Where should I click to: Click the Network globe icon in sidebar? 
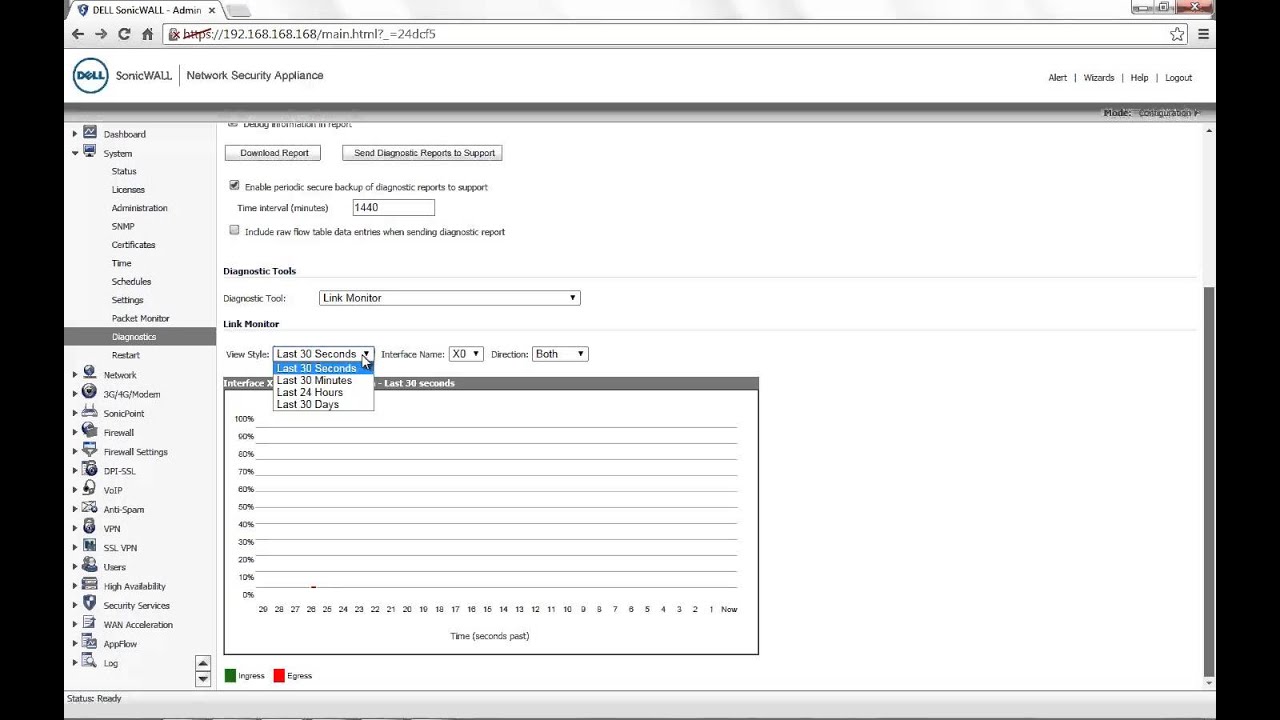[x=90, y=373]
